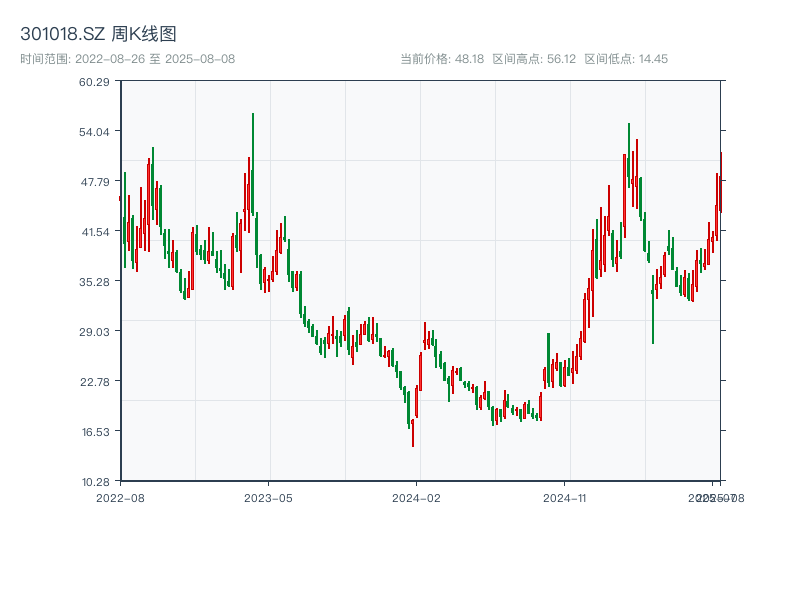The height and width of the screenshot is (600, 800).
Task: Click the y-axis label 47.79
Action: (95, 182)
